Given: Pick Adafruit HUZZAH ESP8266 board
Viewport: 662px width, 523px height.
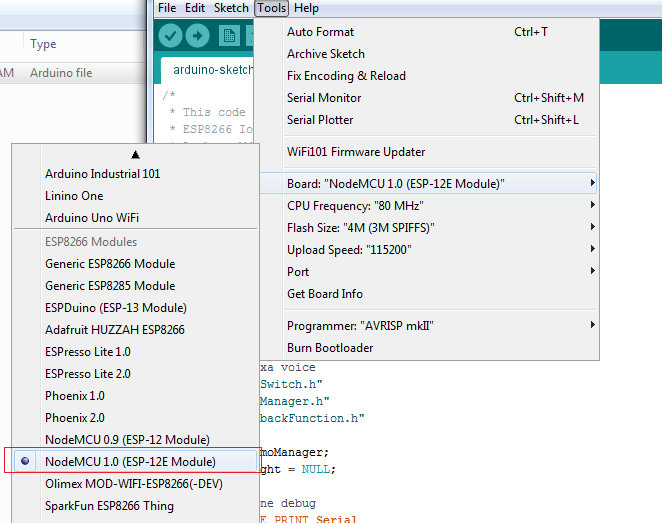Looking at the screenshot, I should 136,329.
